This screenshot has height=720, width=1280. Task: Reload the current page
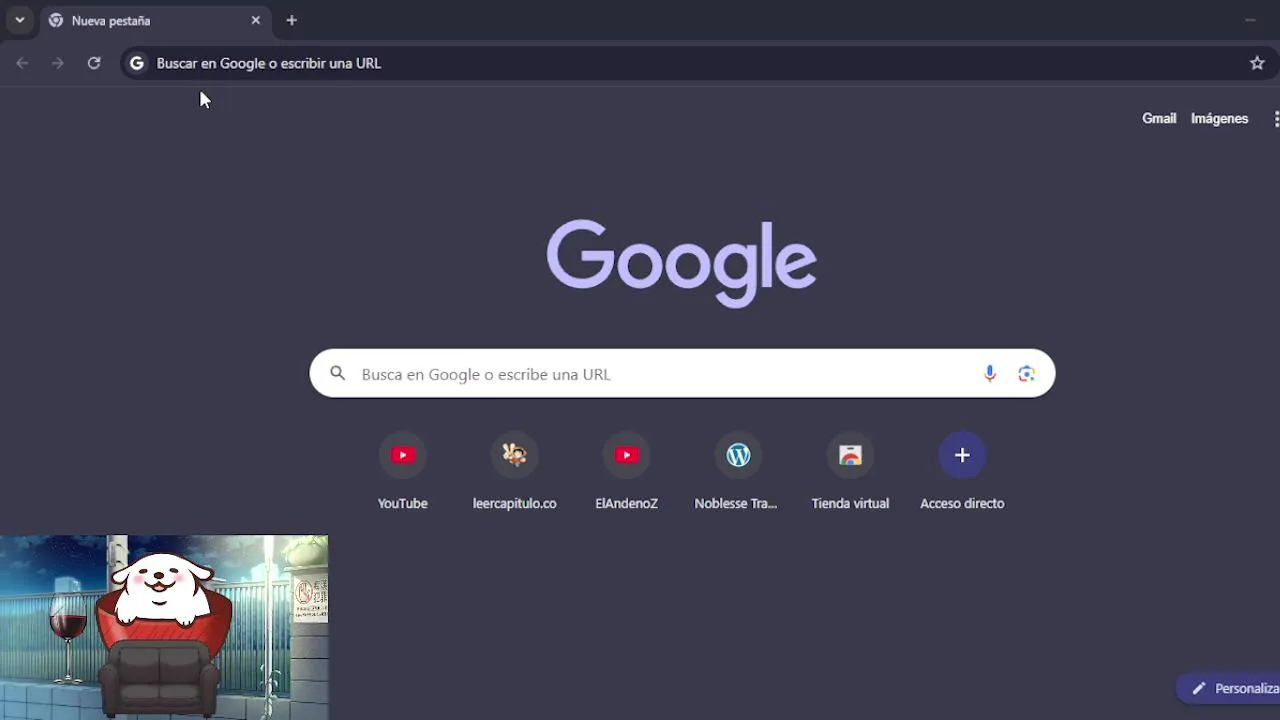coord(94,63)
